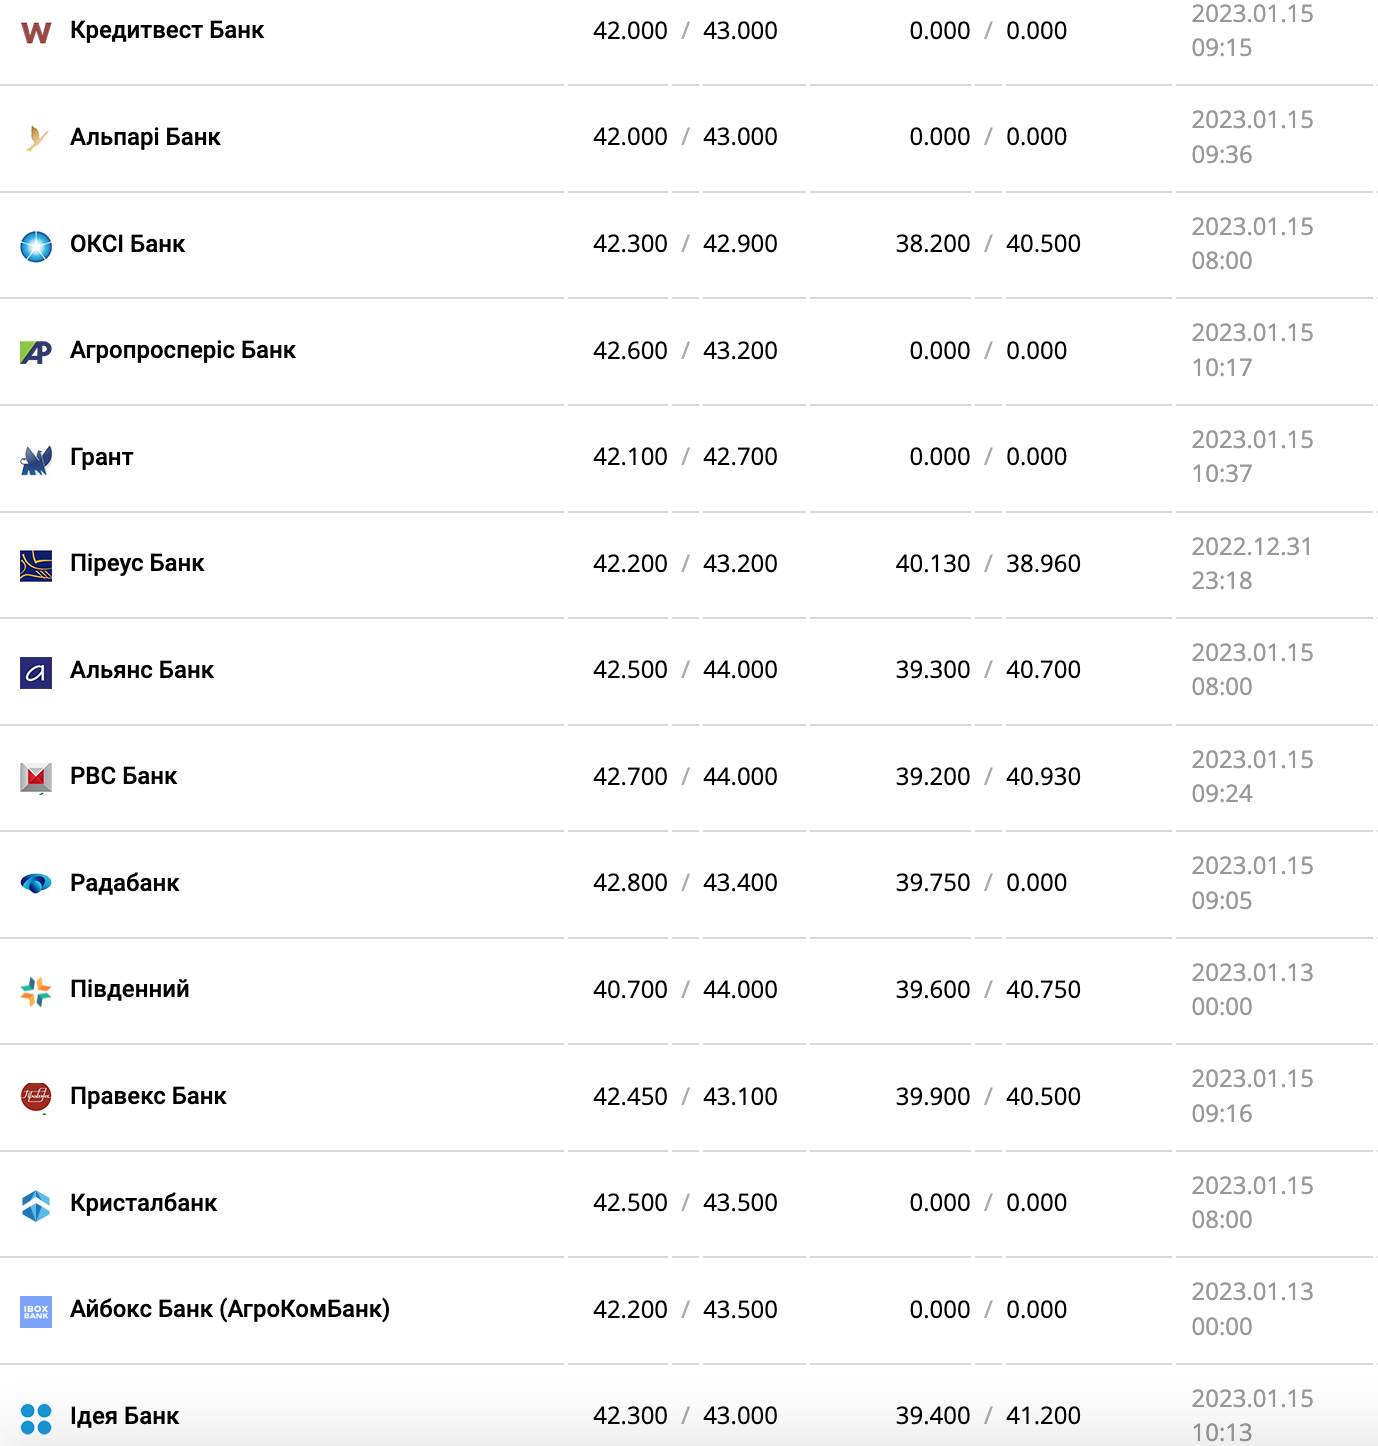Click the Кристалбанк logo icon
Viewport: 1378px width, 1446px height.
coord(36,1205)
